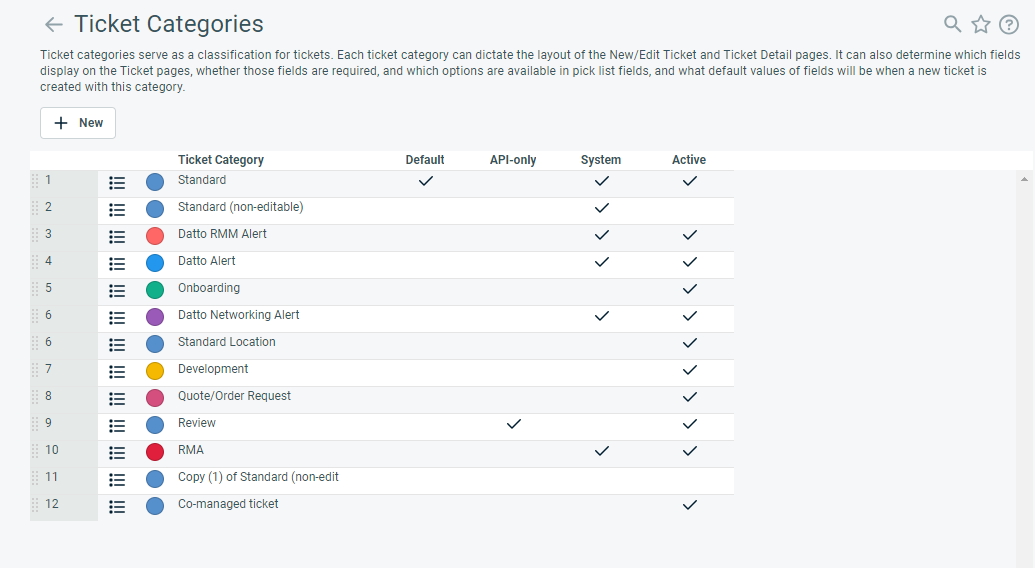Open the Datto Networking Alert category
The image size is (1035, 568).
point(238,315)
